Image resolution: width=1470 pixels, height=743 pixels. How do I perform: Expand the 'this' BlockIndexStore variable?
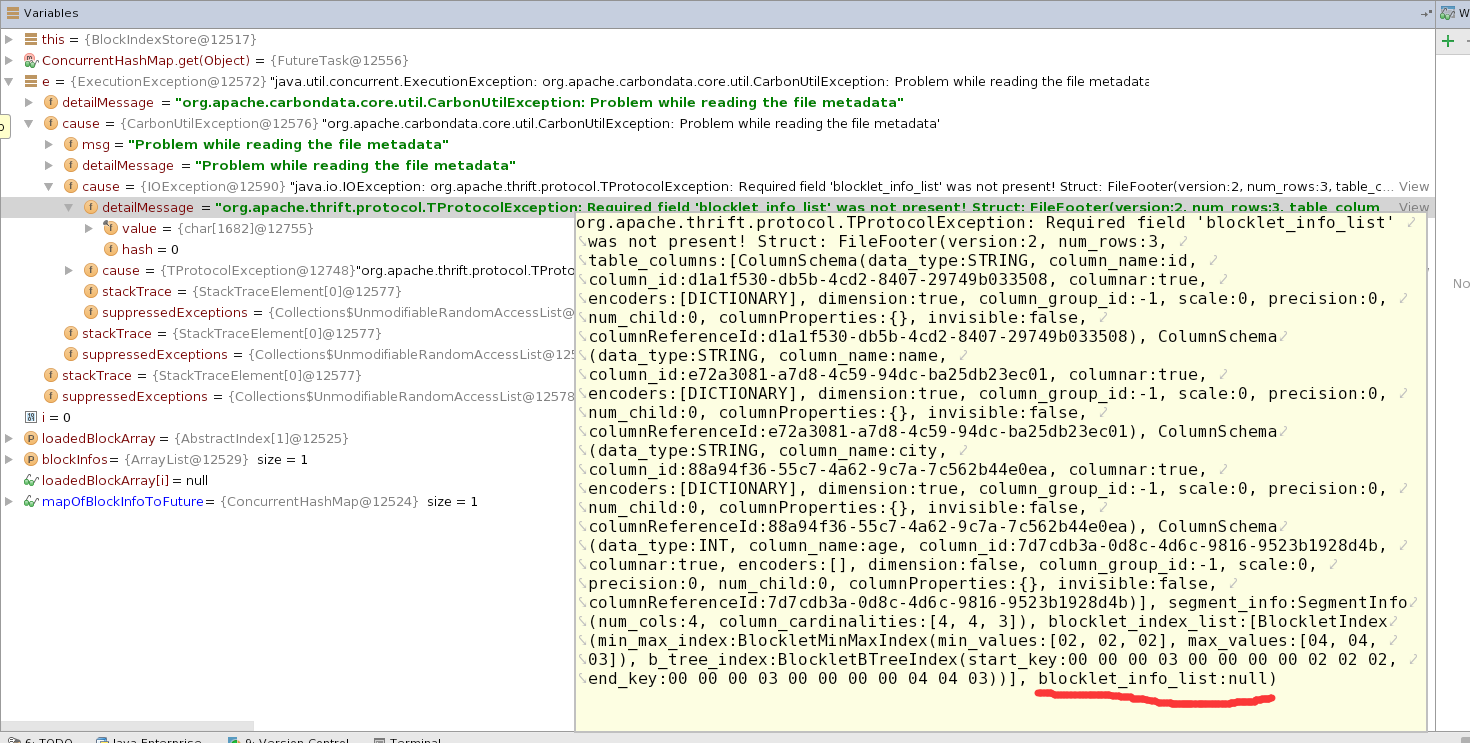(9, 40)
